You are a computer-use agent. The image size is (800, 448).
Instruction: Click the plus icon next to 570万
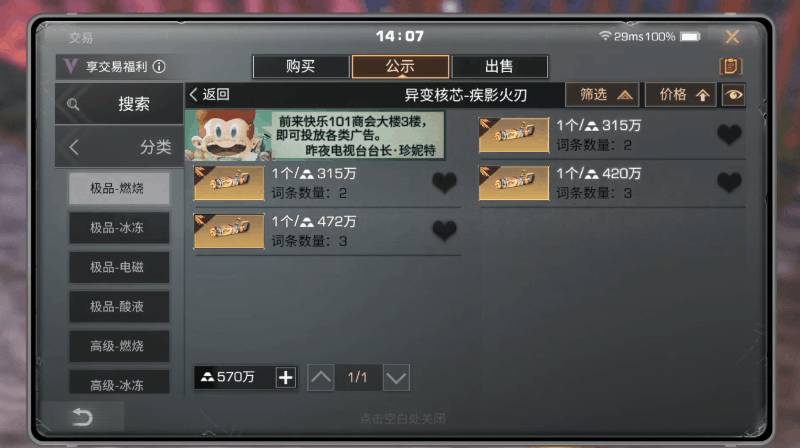(286, 378)
